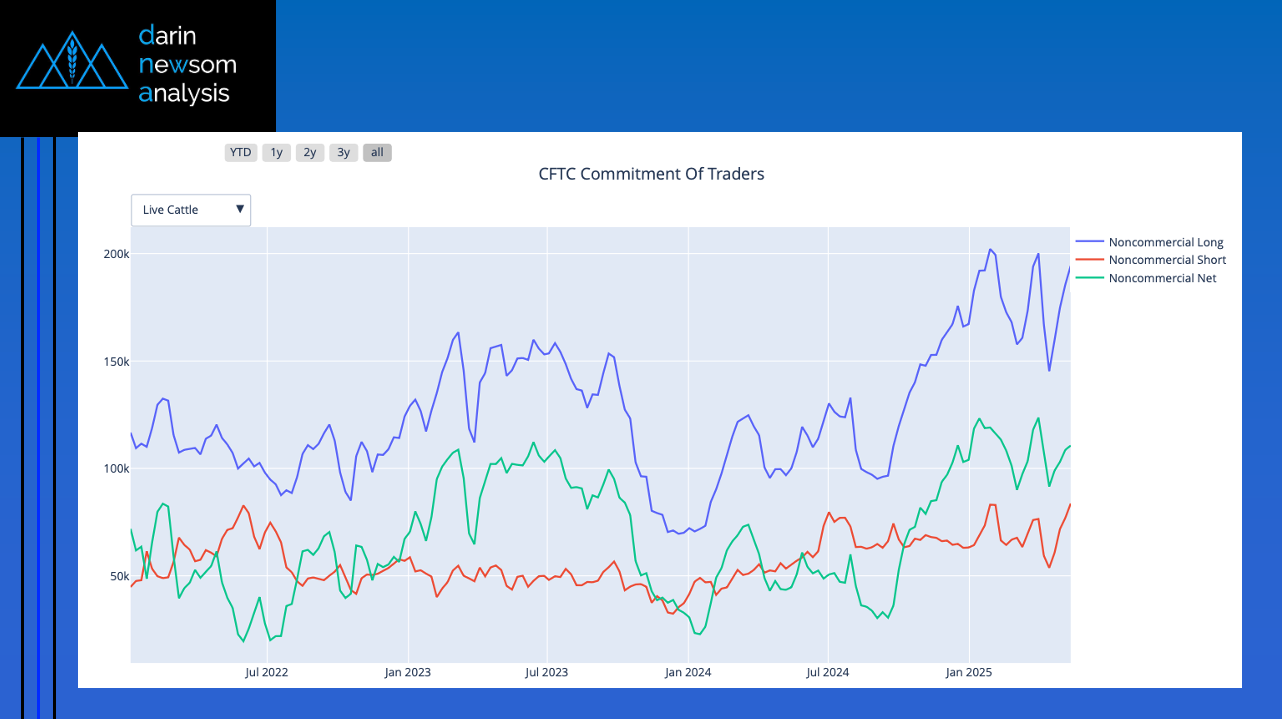The height and width of the screenshot is (719, 1282).
Task: Click the CFTC Commitment Of Traders title
Action: tap(651, 174)
